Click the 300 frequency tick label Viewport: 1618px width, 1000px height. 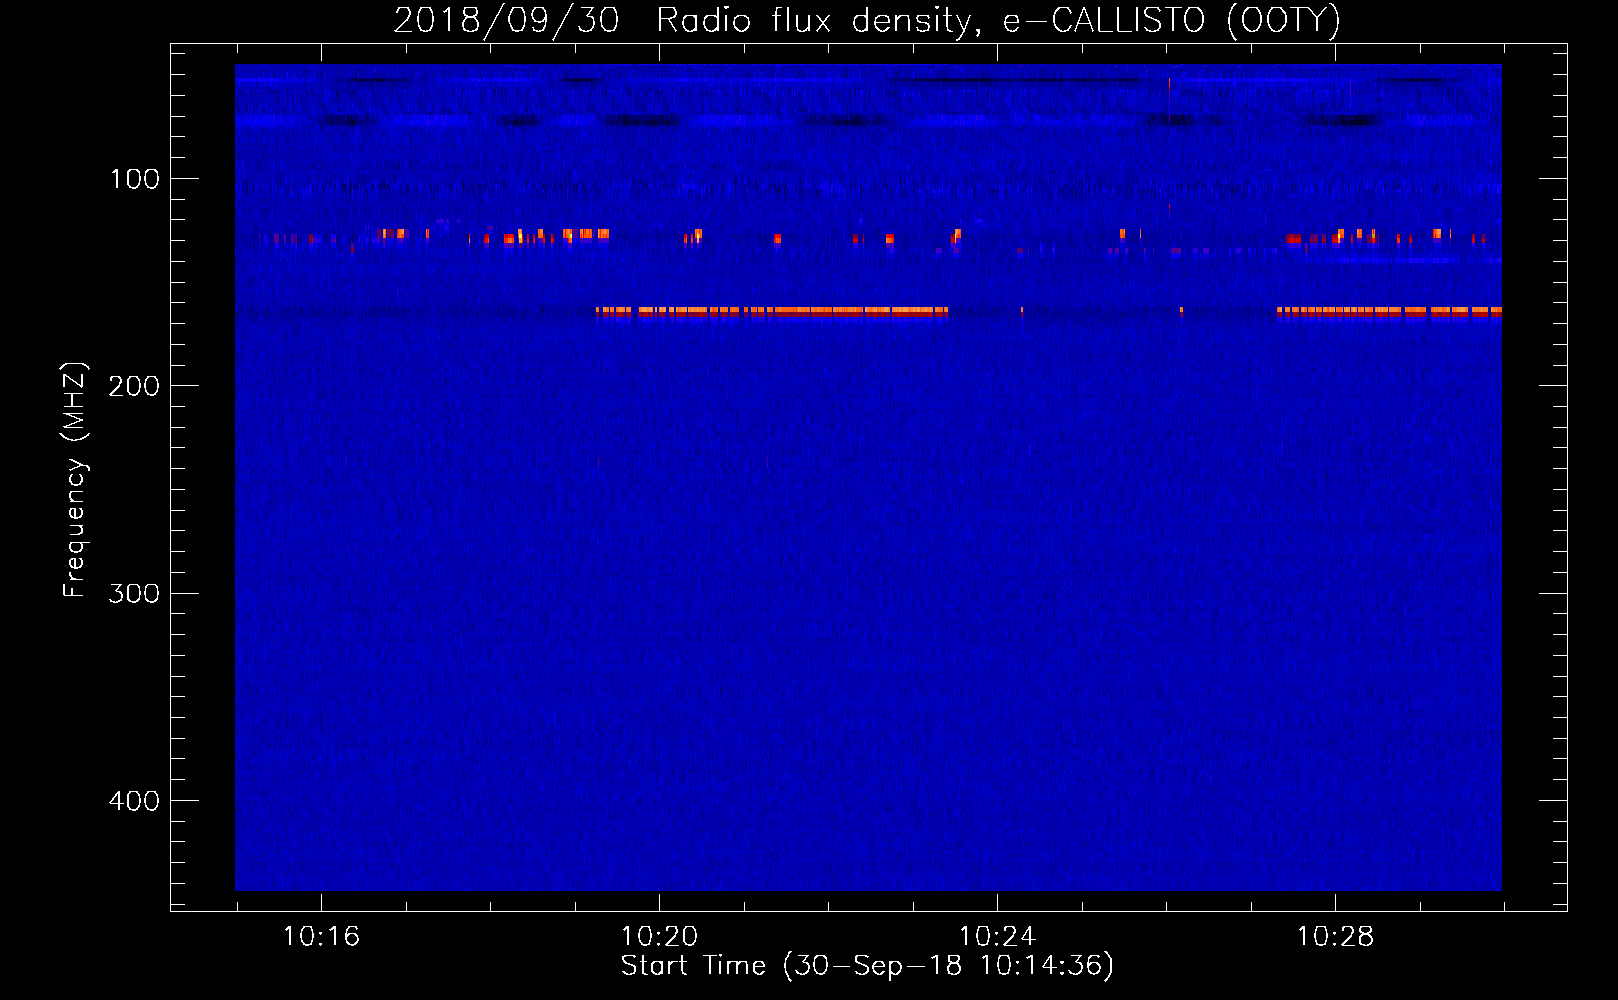coord(134,593)
